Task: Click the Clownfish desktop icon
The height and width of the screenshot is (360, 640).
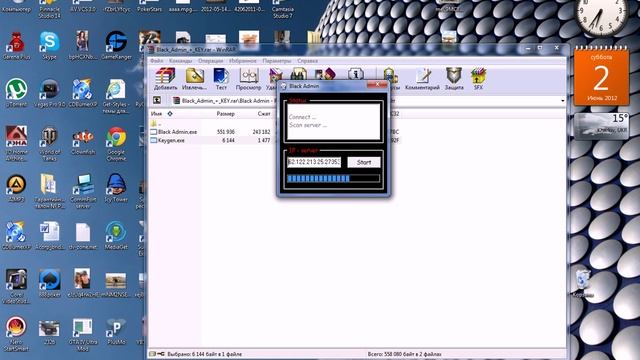Action: [83, 141]
